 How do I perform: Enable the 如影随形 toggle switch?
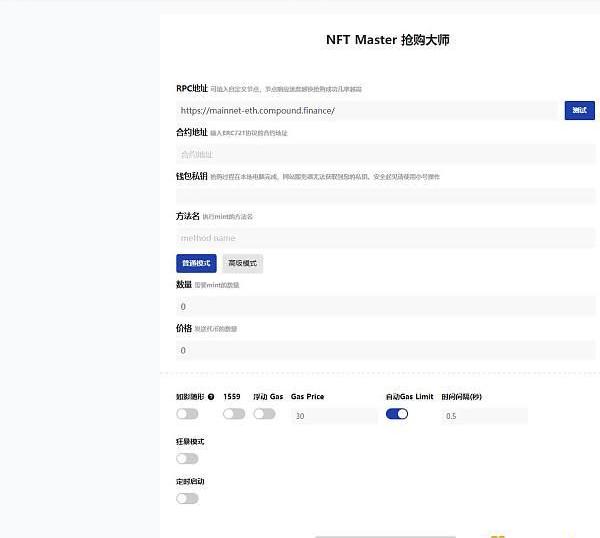point(187,414)
